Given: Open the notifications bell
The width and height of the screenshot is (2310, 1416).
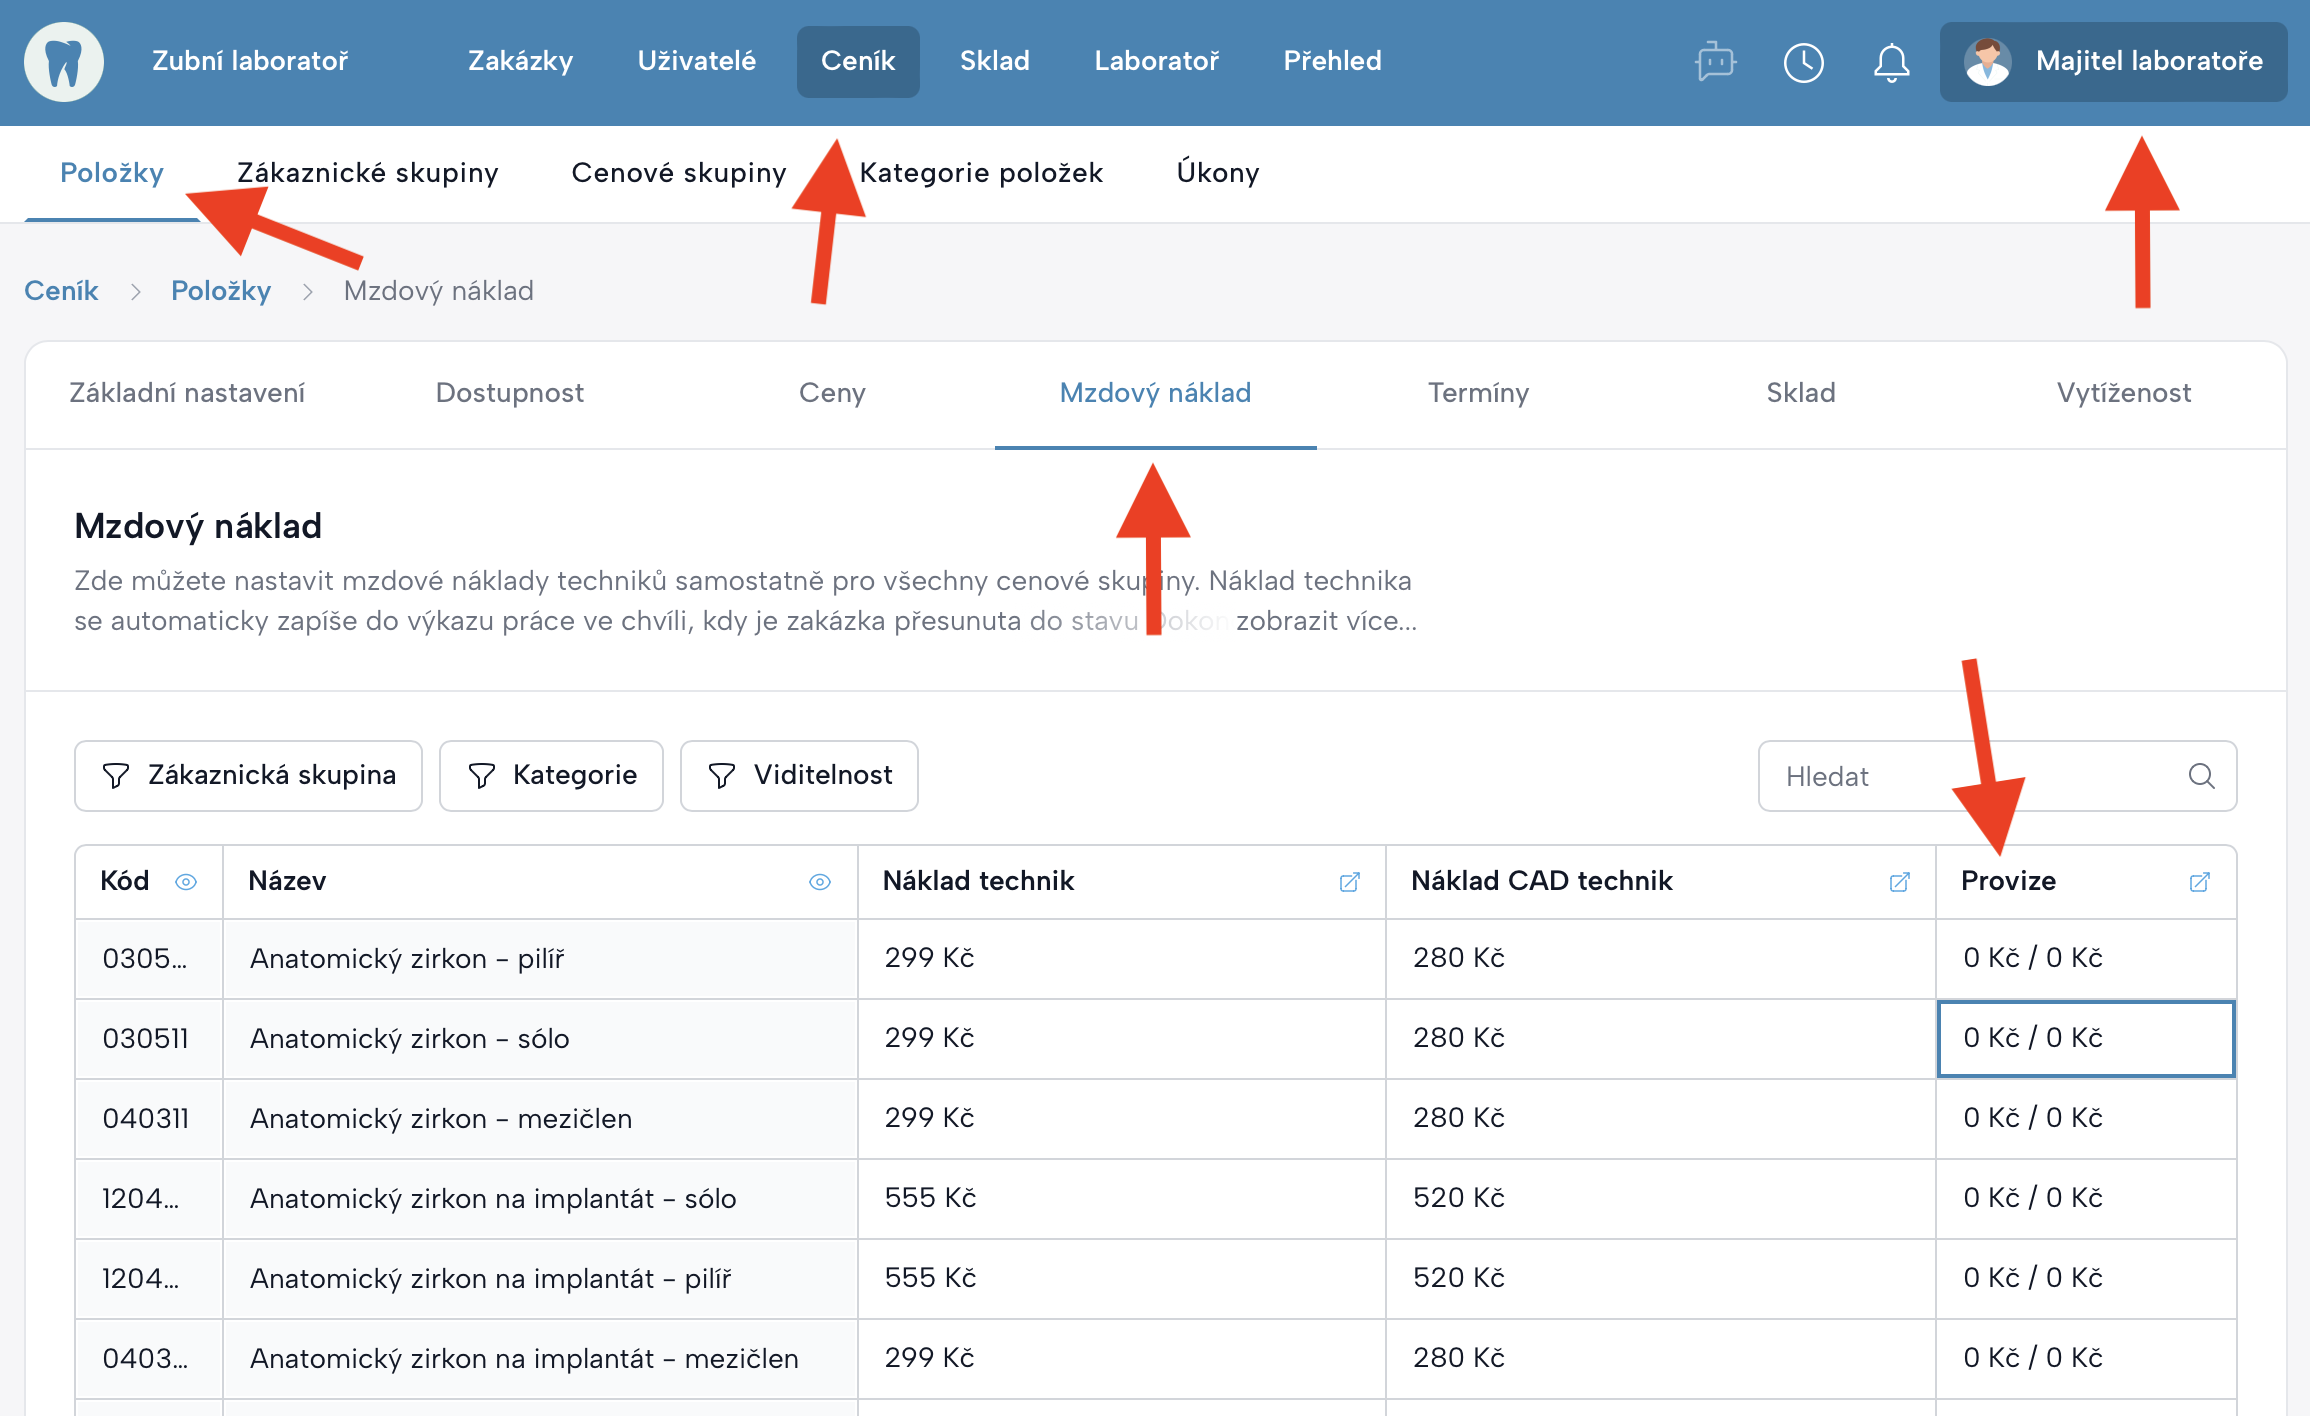Looking at the screenshot, I should pos(1890,62).
